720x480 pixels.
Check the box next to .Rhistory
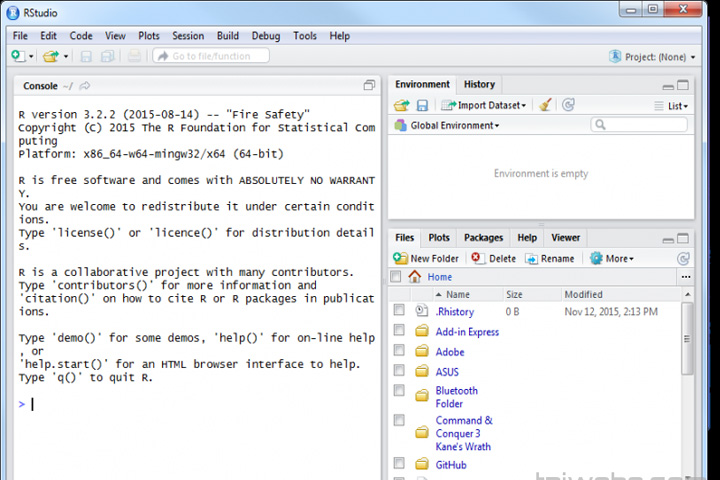point(399,310)
